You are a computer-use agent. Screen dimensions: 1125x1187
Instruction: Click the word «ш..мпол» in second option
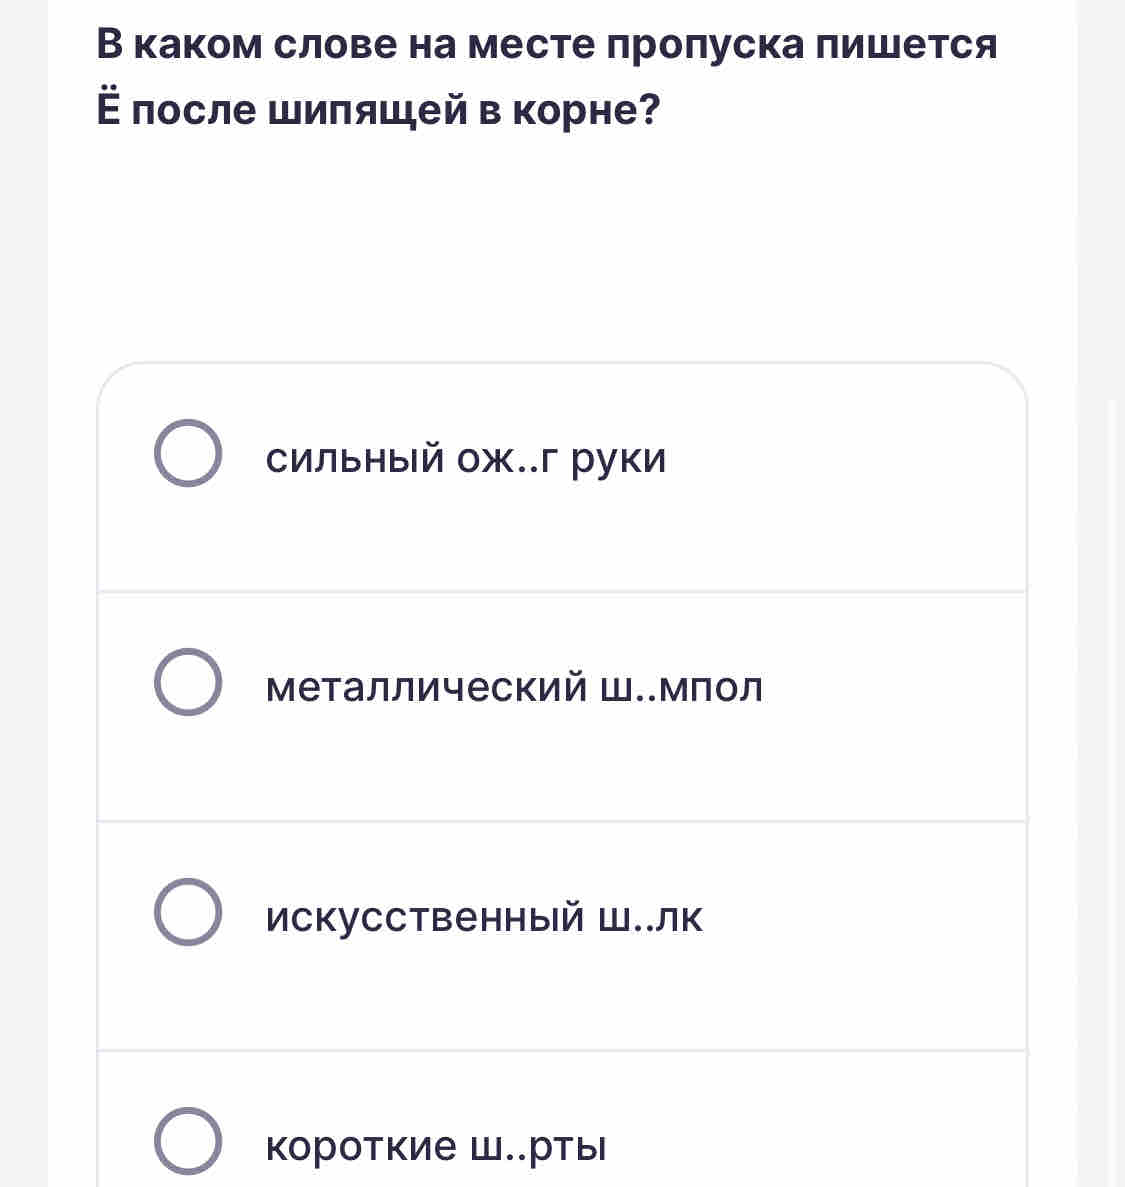pyautogui.click(x=681, y=688)
